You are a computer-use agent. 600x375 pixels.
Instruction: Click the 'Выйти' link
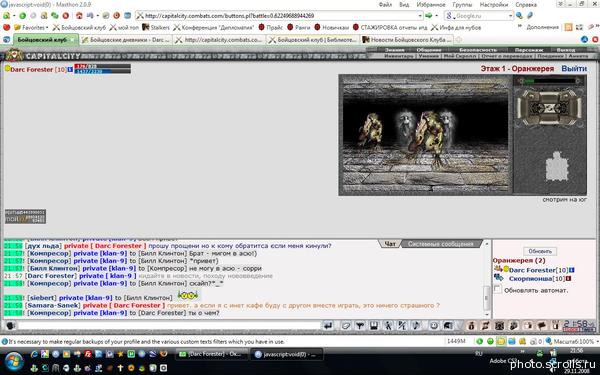pos(574,68)
